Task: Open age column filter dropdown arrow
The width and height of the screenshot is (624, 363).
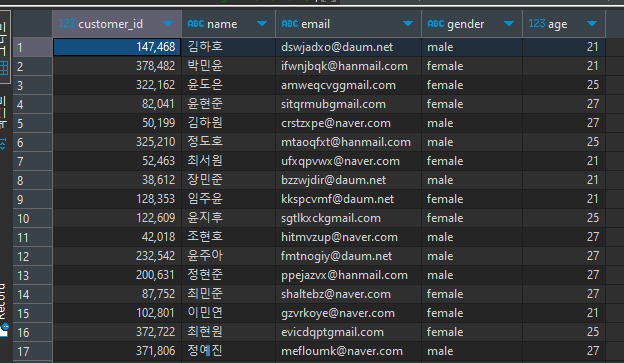Action: pos(592,24)
